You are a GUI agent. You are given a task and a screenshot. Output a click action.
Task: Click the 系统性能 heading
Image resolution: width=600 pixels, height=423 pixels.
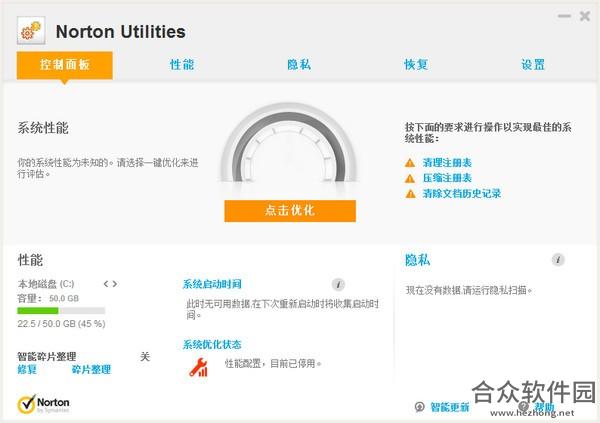click(43, 128)
